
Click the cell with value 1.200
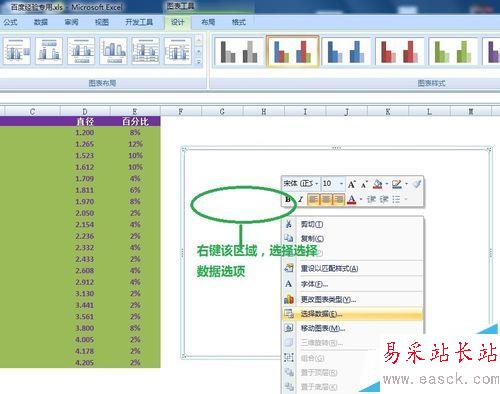85,133
